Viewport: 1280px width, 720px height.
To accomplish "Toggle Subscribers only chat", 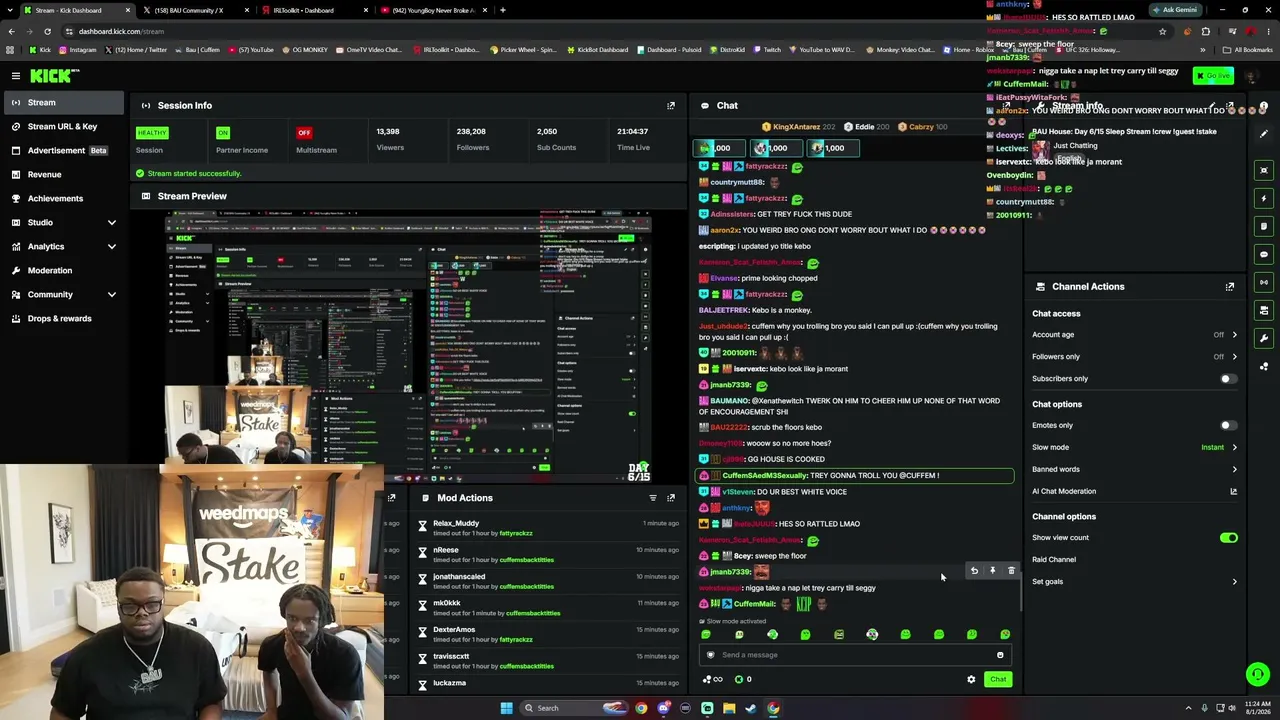I will 1227,379.
